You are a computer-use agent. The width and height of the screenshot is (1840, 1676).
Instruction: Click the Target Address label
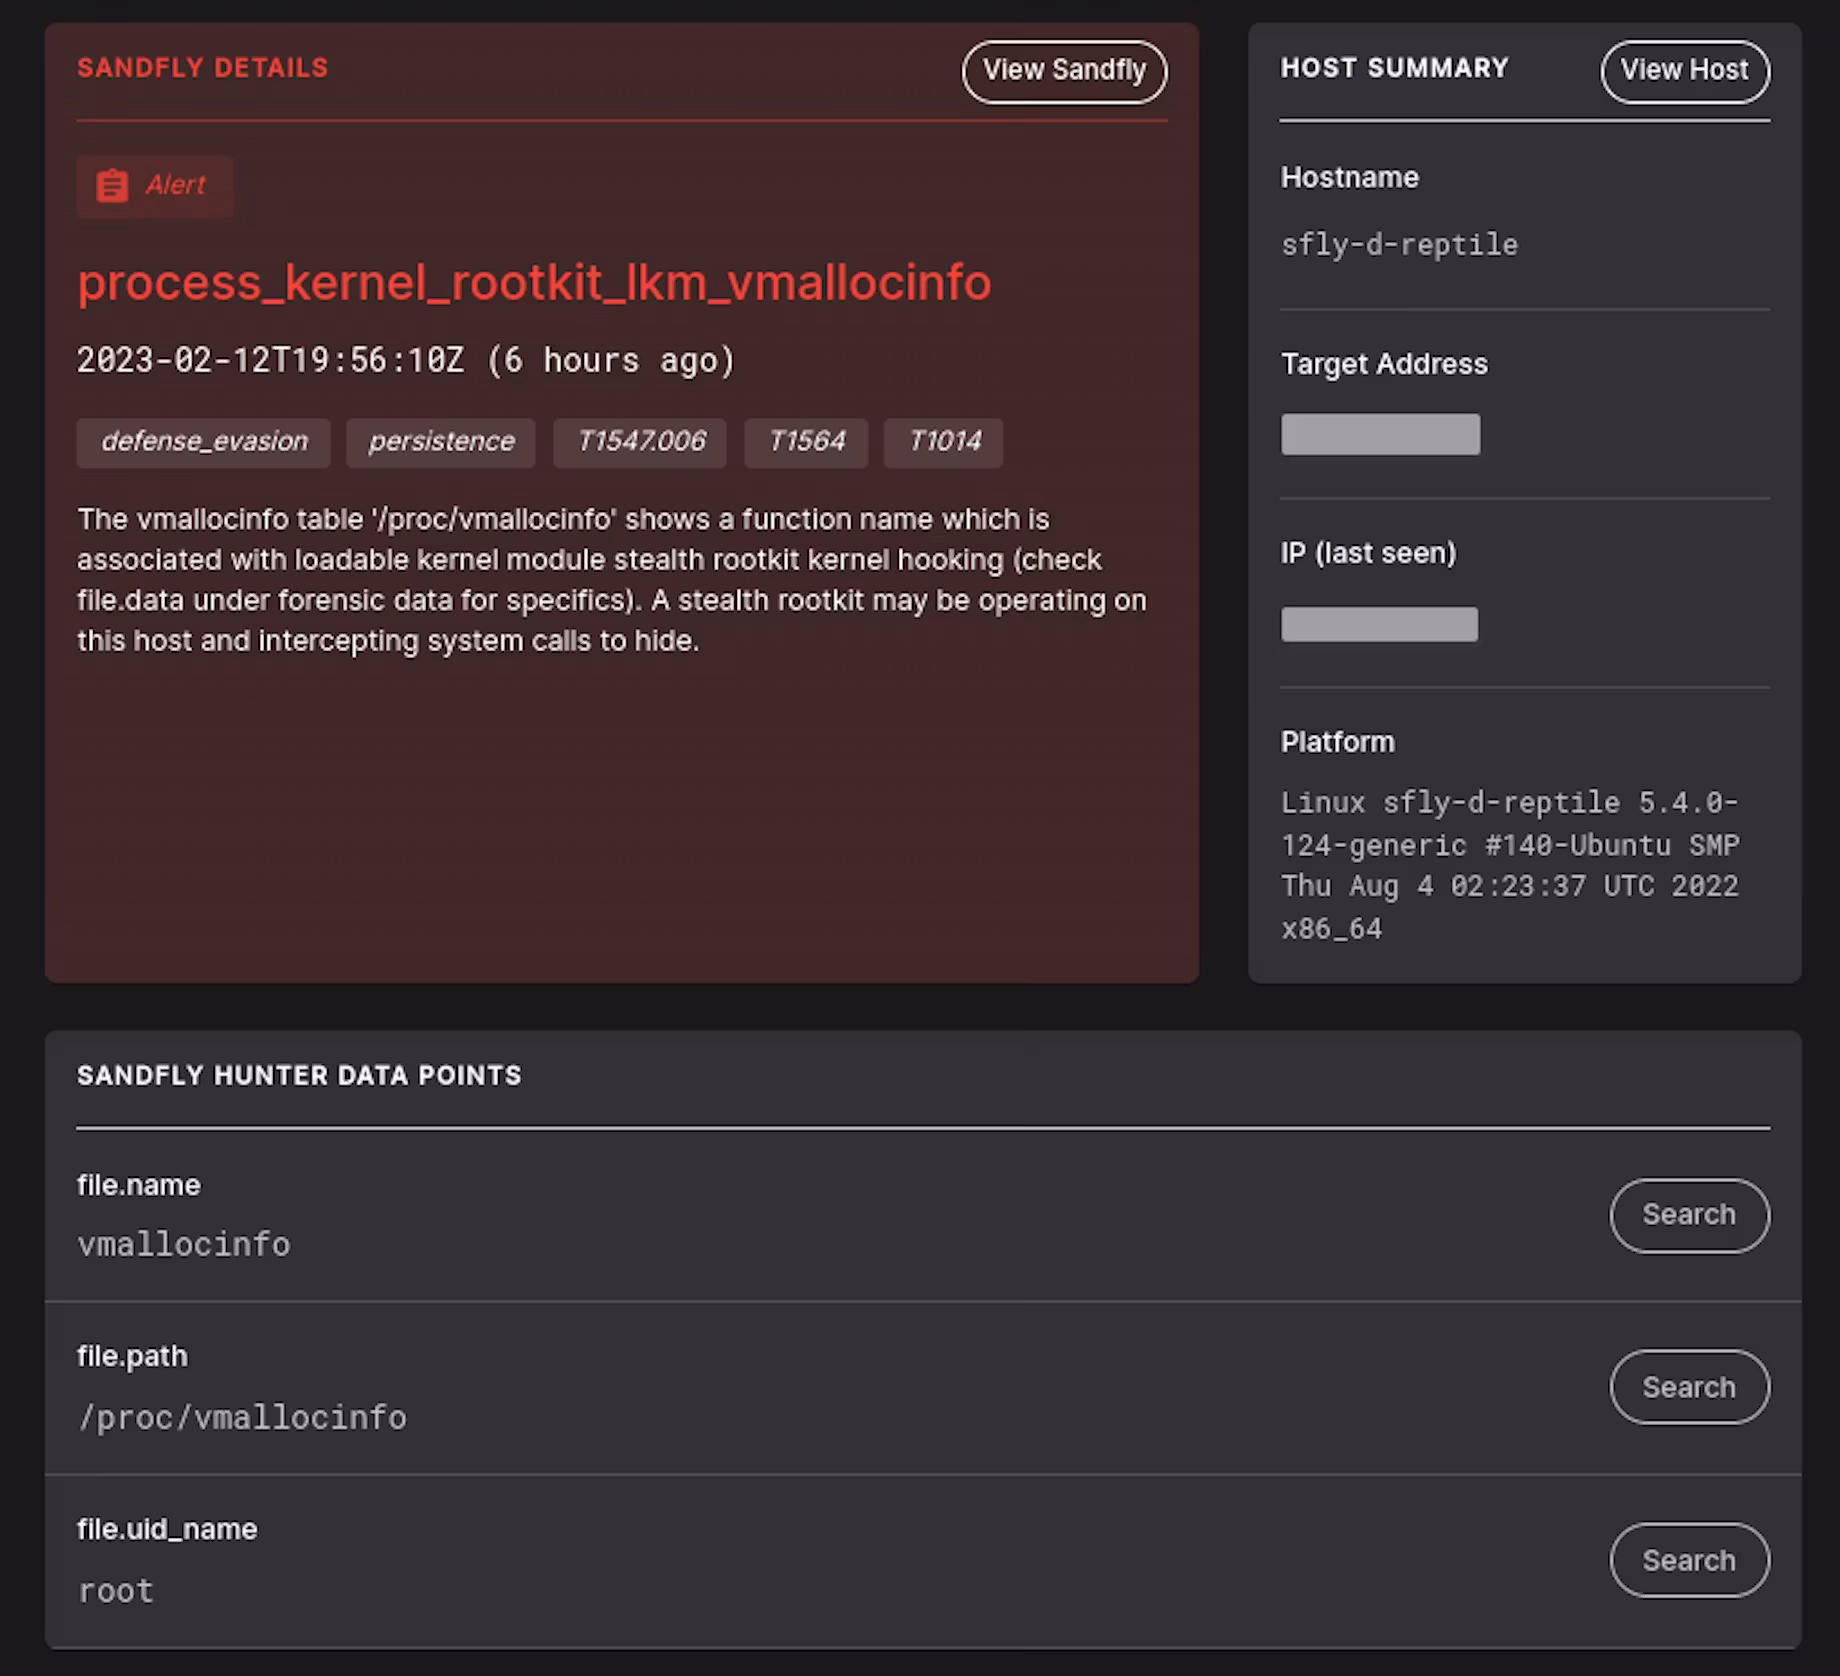point(1384,364)
